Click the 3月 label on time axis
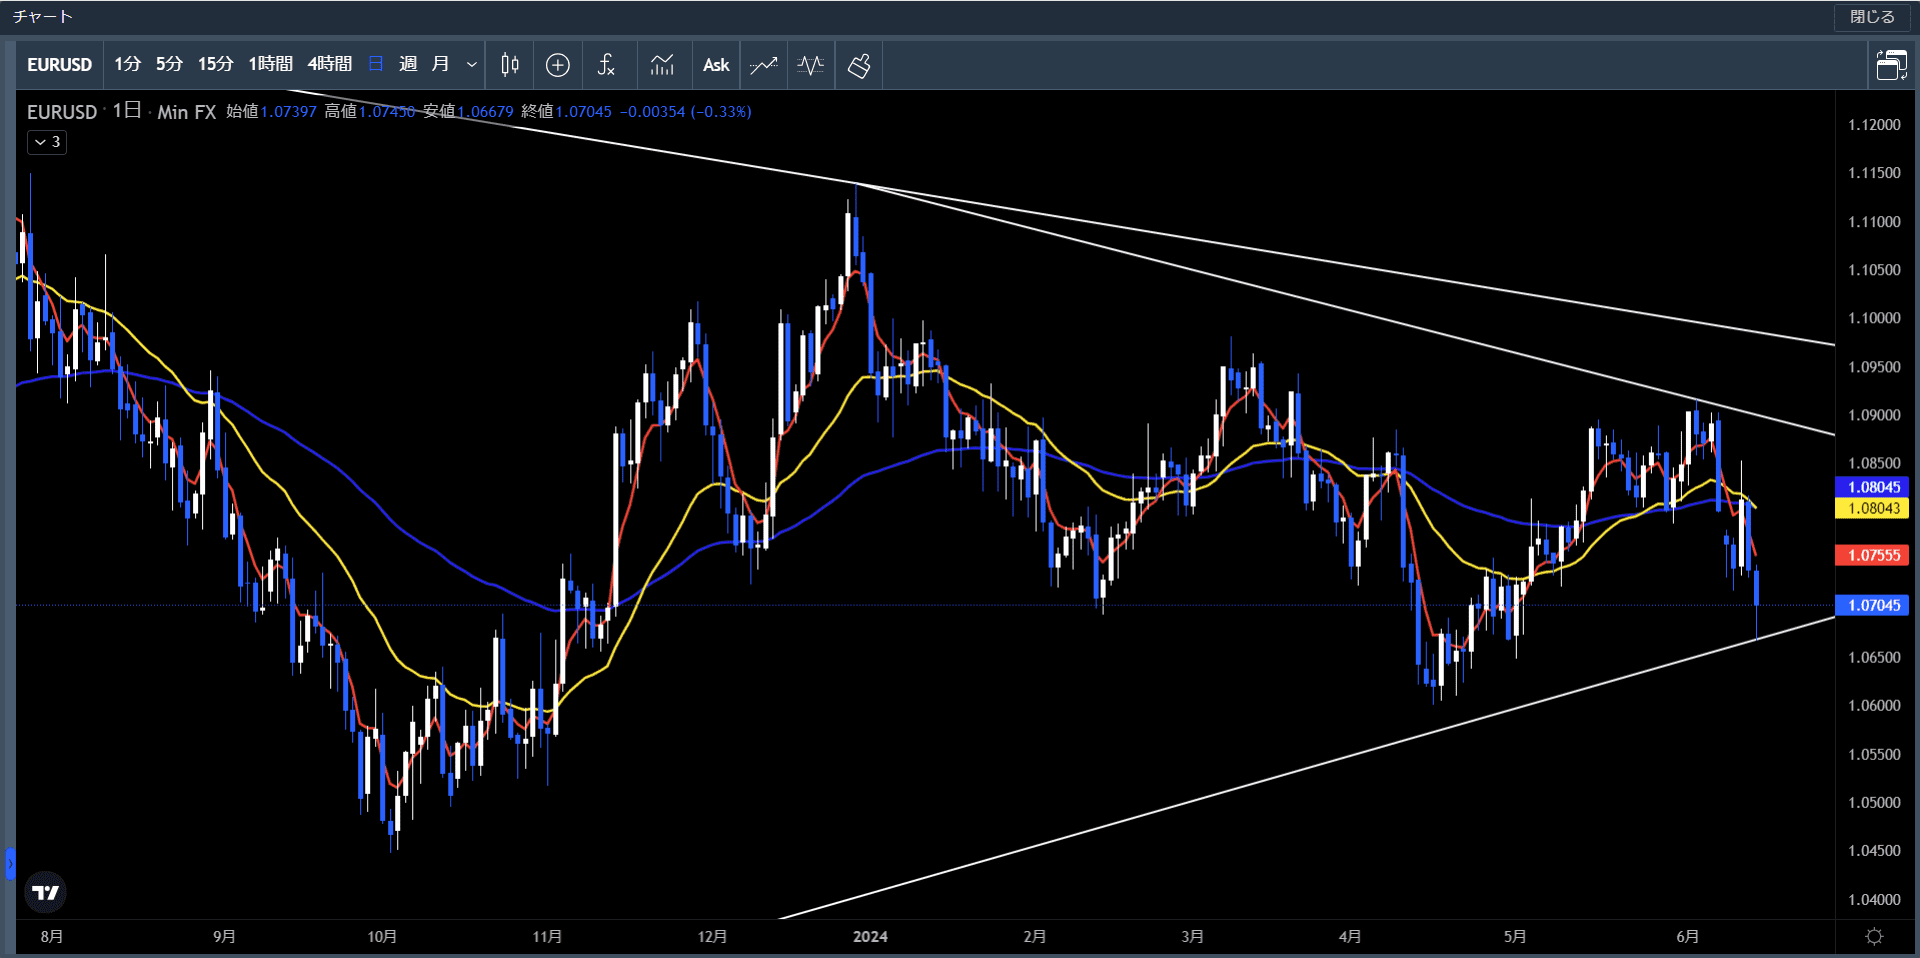The height and width of the screenshot is (958, 1920). (x=1192, y=936)
